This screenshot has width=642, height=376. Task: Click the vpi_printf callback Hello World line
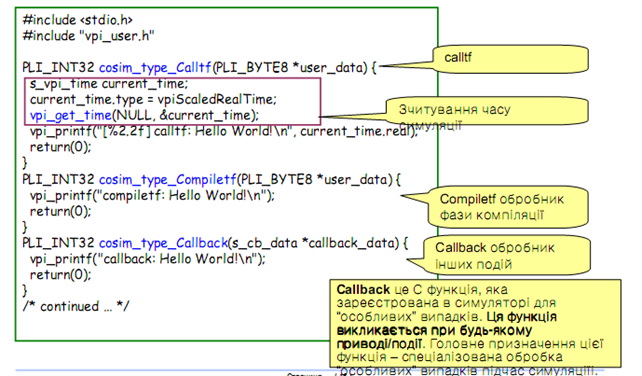147,259
